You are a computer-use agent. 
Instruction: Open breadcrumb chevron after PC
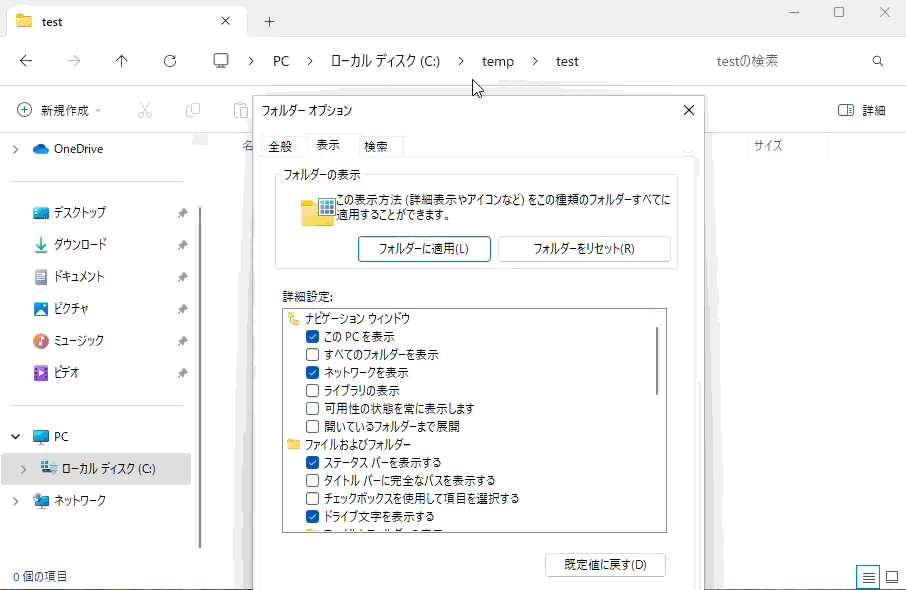pos(310,61)
